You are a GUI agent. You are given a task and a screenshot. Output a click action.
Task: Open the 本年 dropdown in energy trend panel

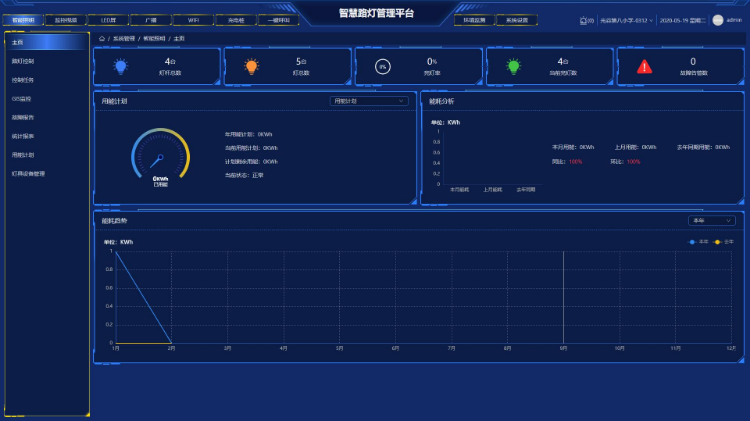coord(711,220)
